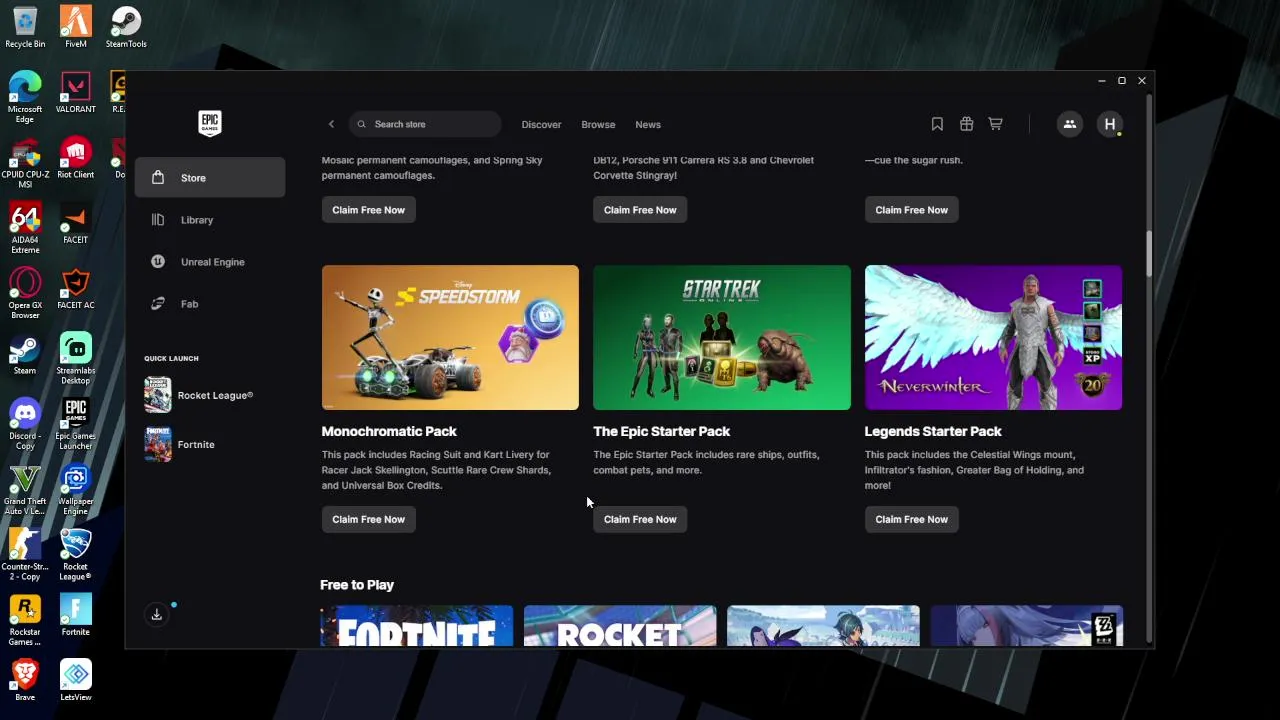
Task: Click the Search store field
Action: click(425, 124)
